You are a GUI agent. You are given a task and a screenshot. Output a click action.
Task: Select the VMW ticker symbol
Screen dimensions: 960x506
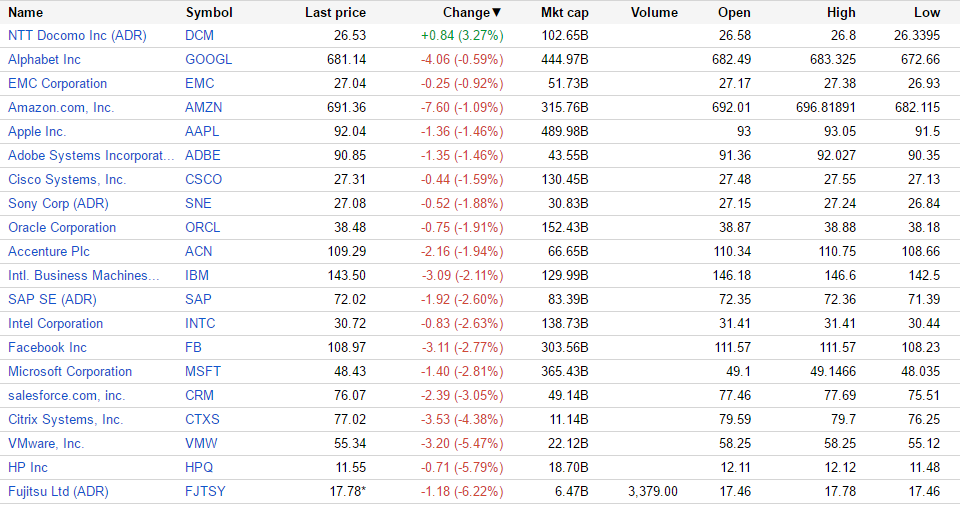(x=201, y=443)
